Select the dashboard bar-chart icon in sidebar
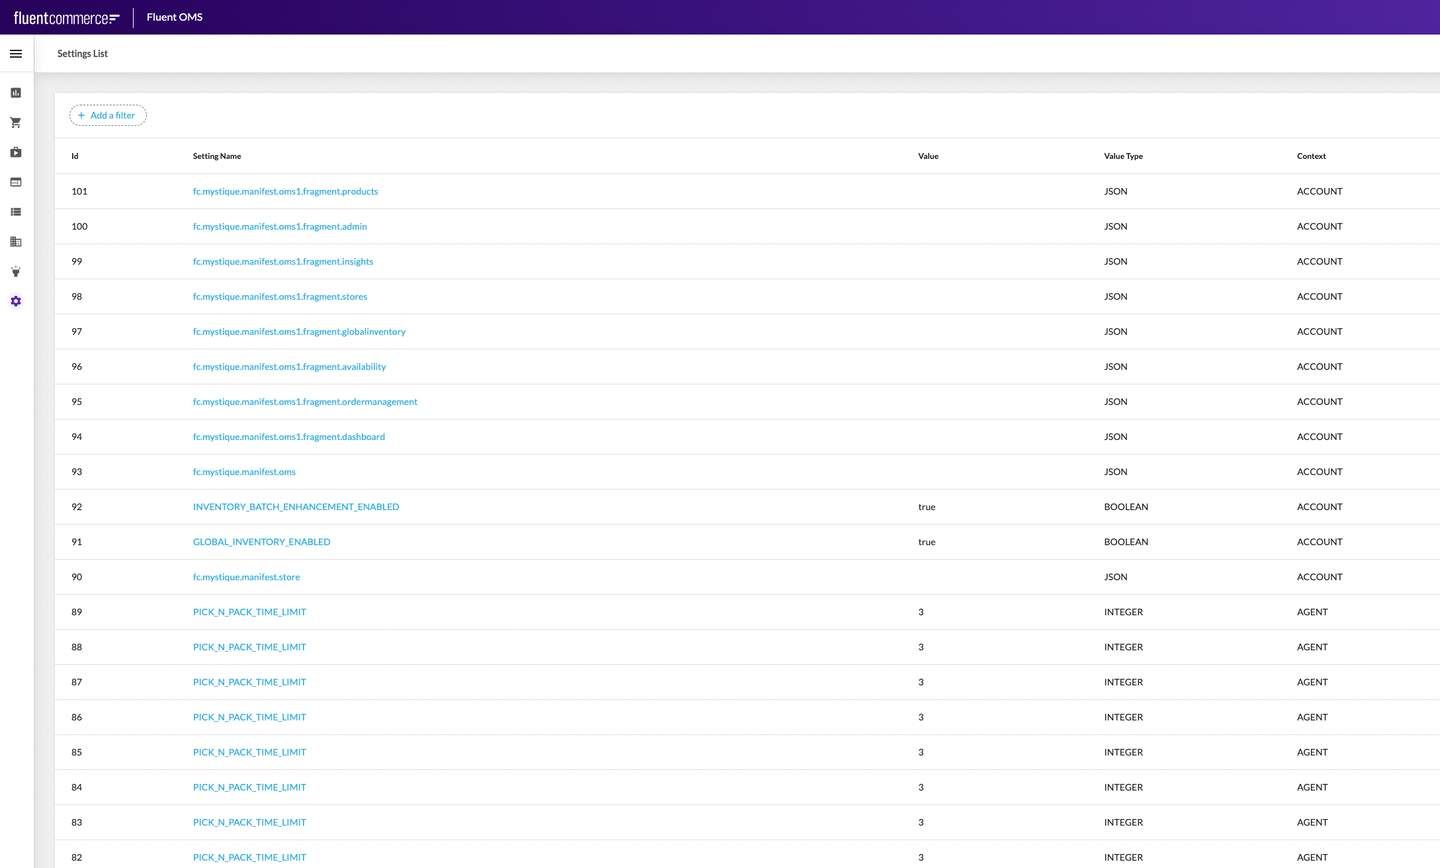The height and width of the screenshot is (868, 1440). pos(15,92)
